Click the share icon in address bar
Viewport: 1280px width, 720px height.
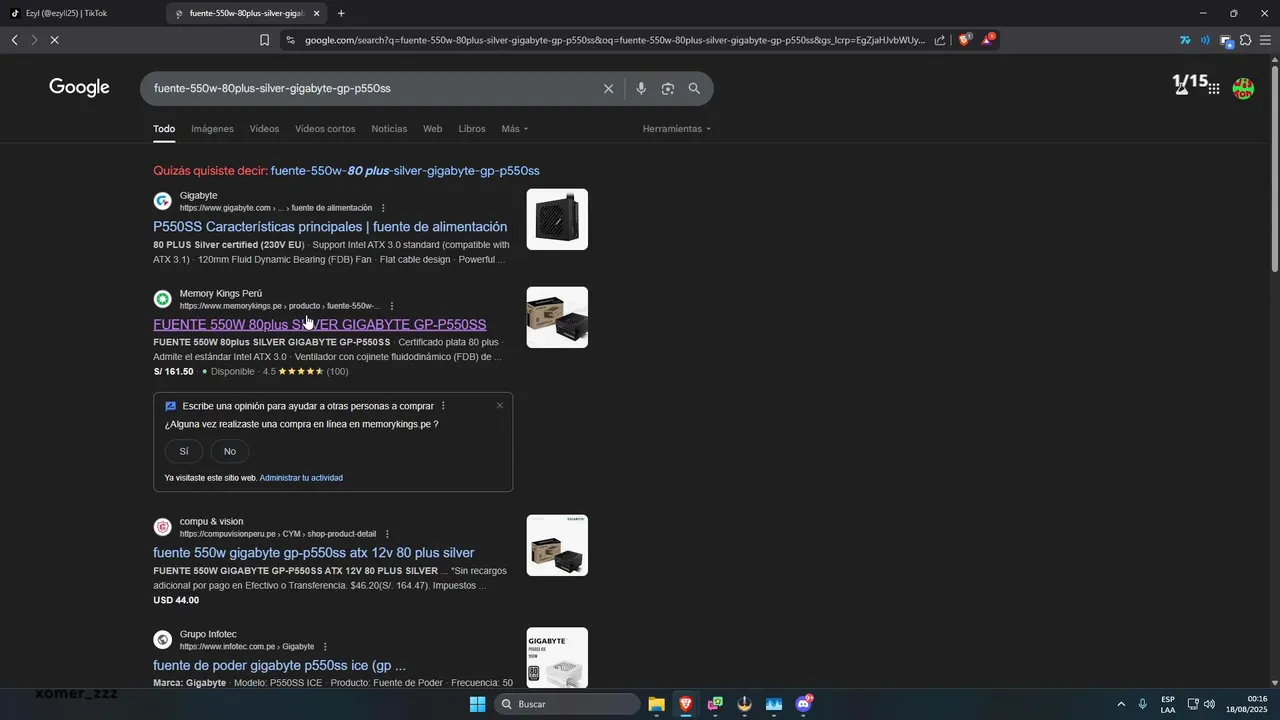pyautogui.click(x=940, y=40)
